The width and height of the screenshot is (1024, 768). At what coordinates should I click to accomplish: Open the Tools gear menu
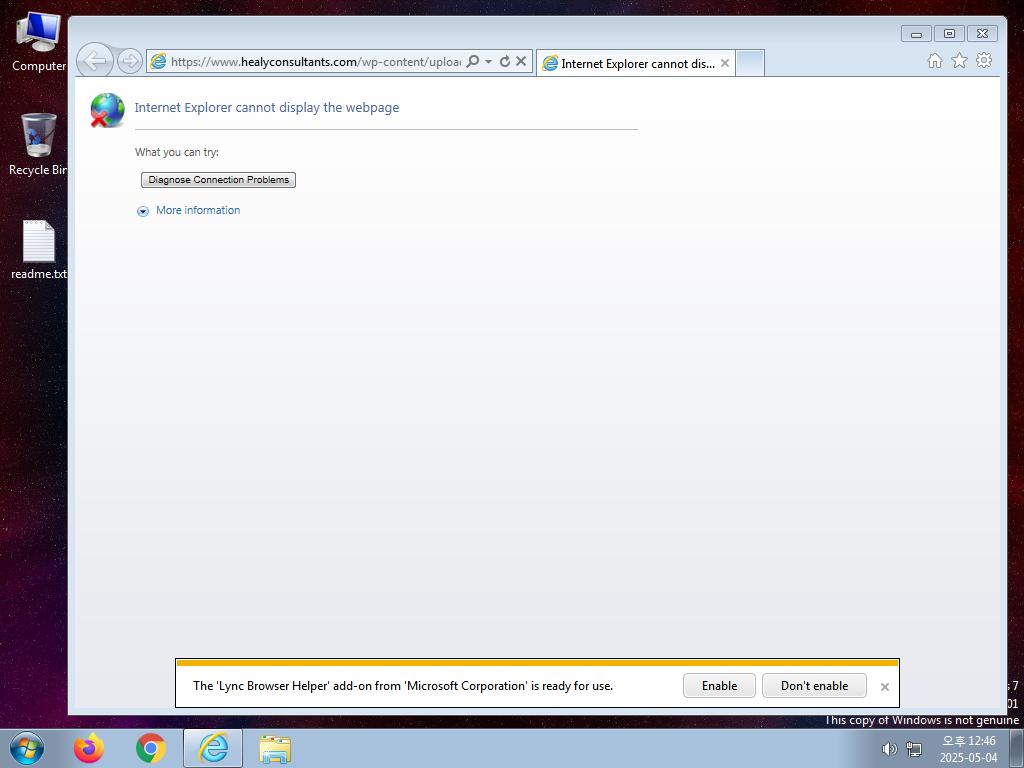[984, 61]
